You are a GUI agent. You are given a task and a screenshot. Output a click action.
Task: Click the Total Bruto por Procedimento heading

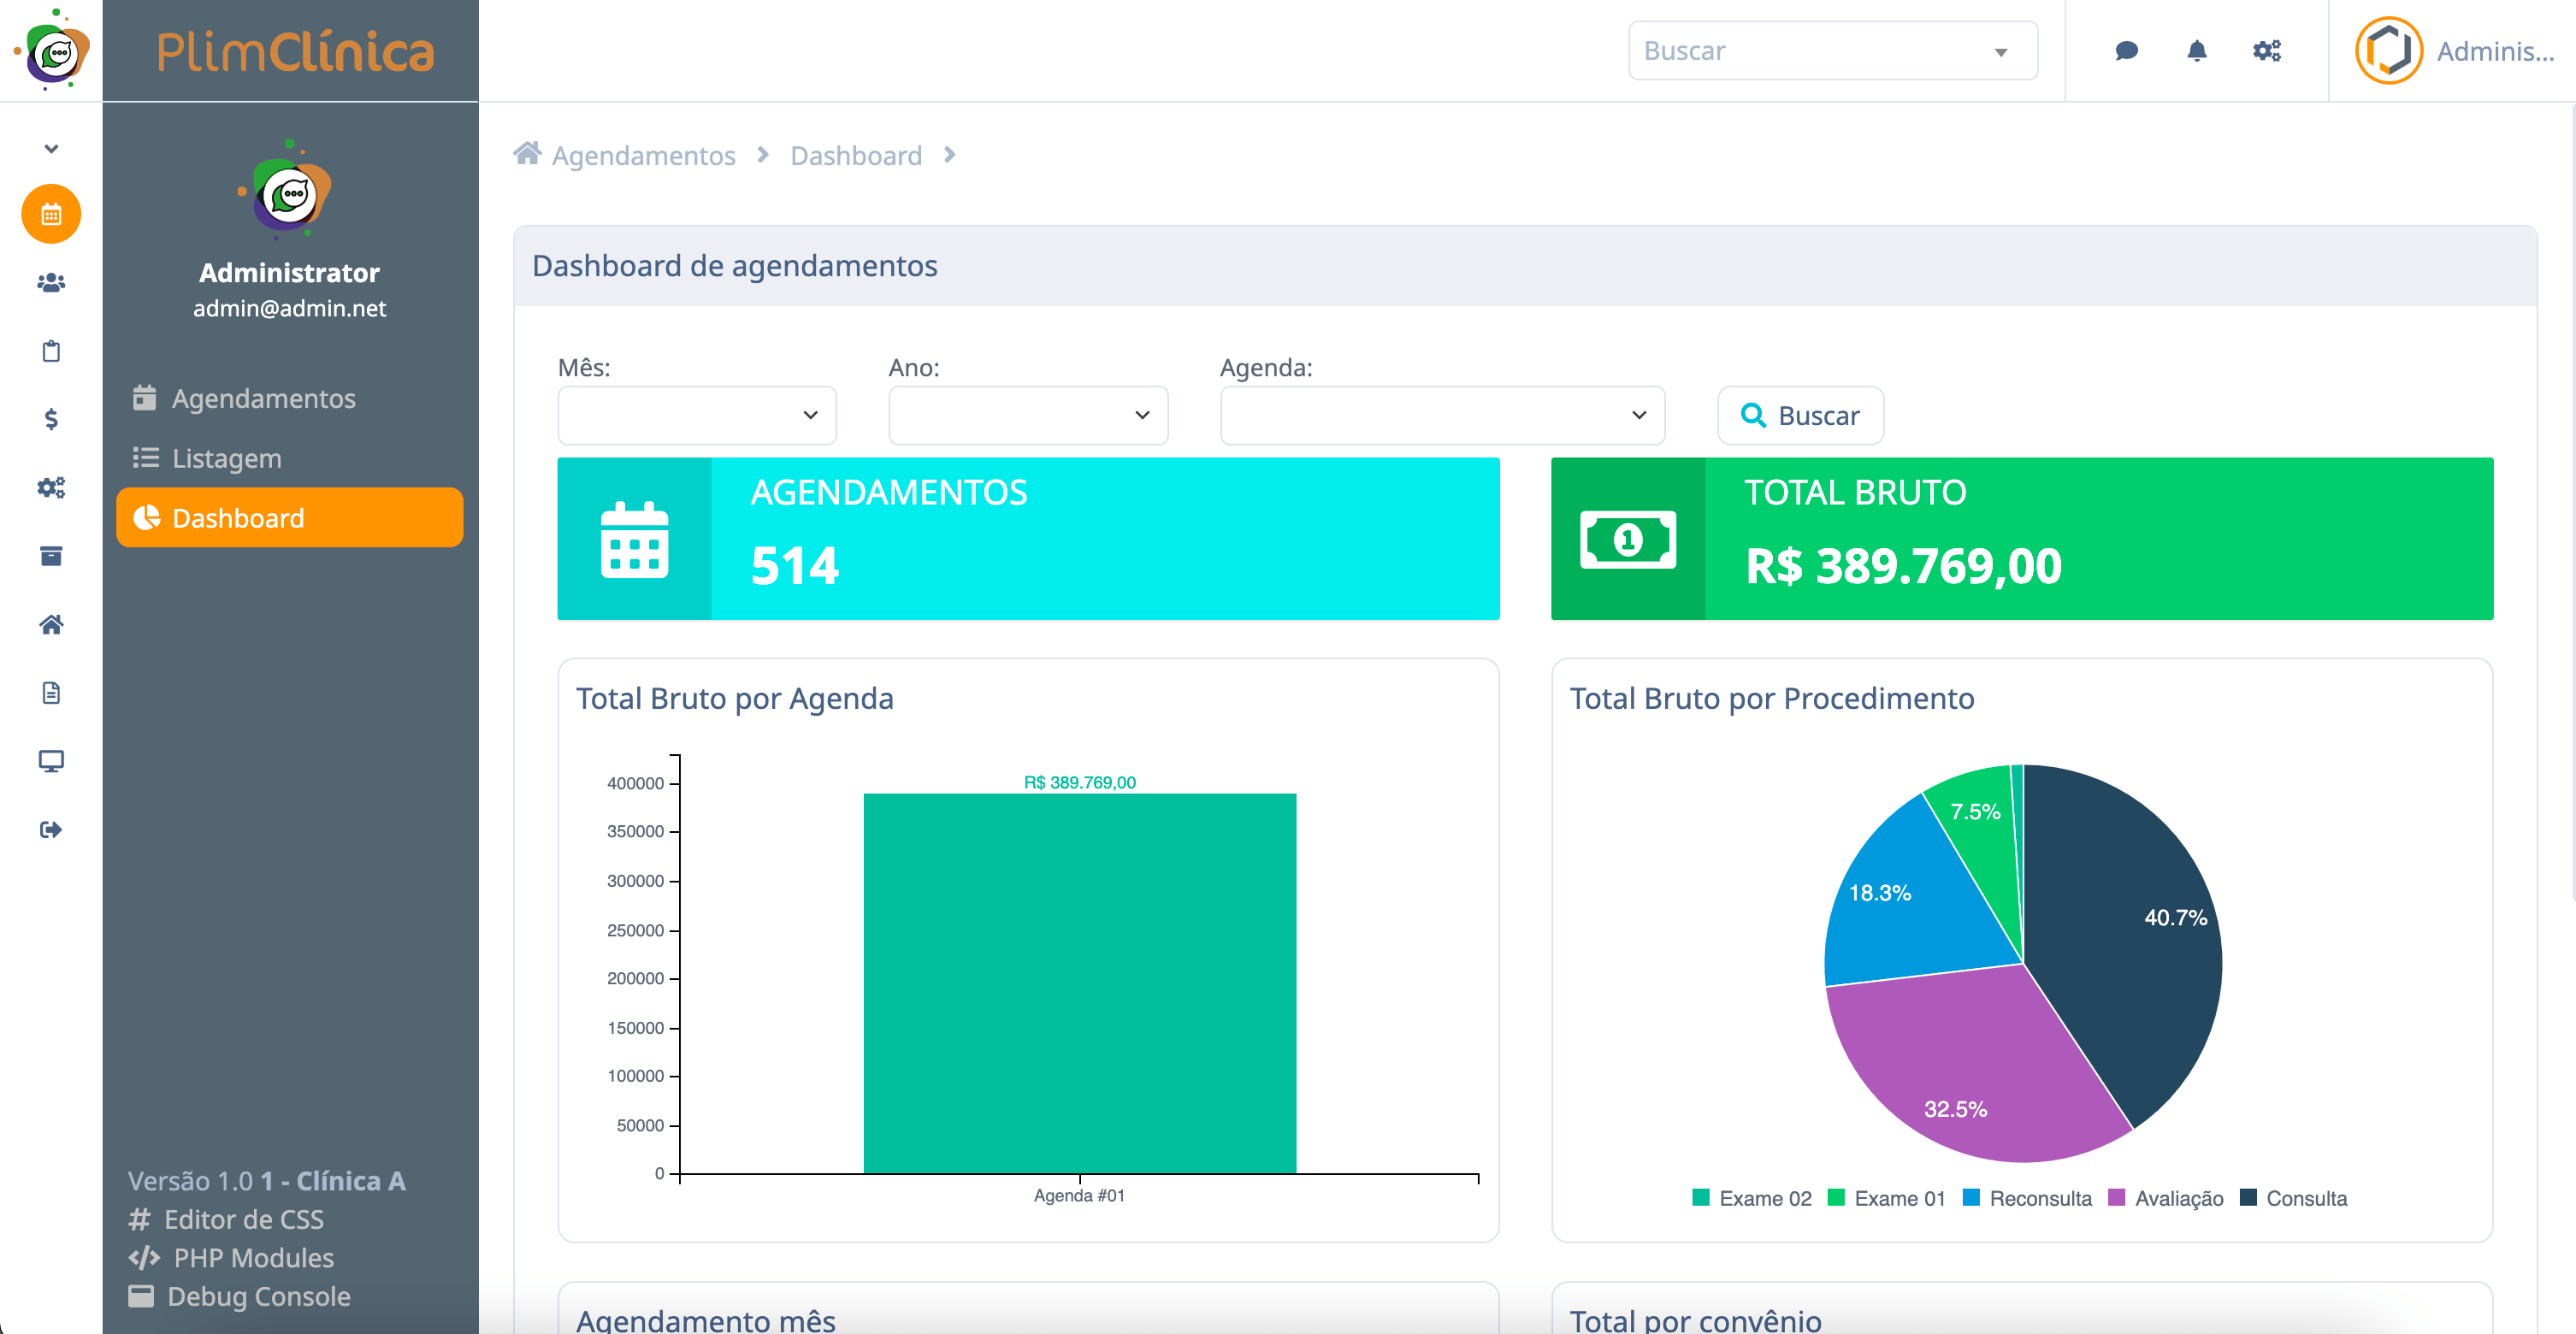pyautogui.click(x=1771, y=698)
